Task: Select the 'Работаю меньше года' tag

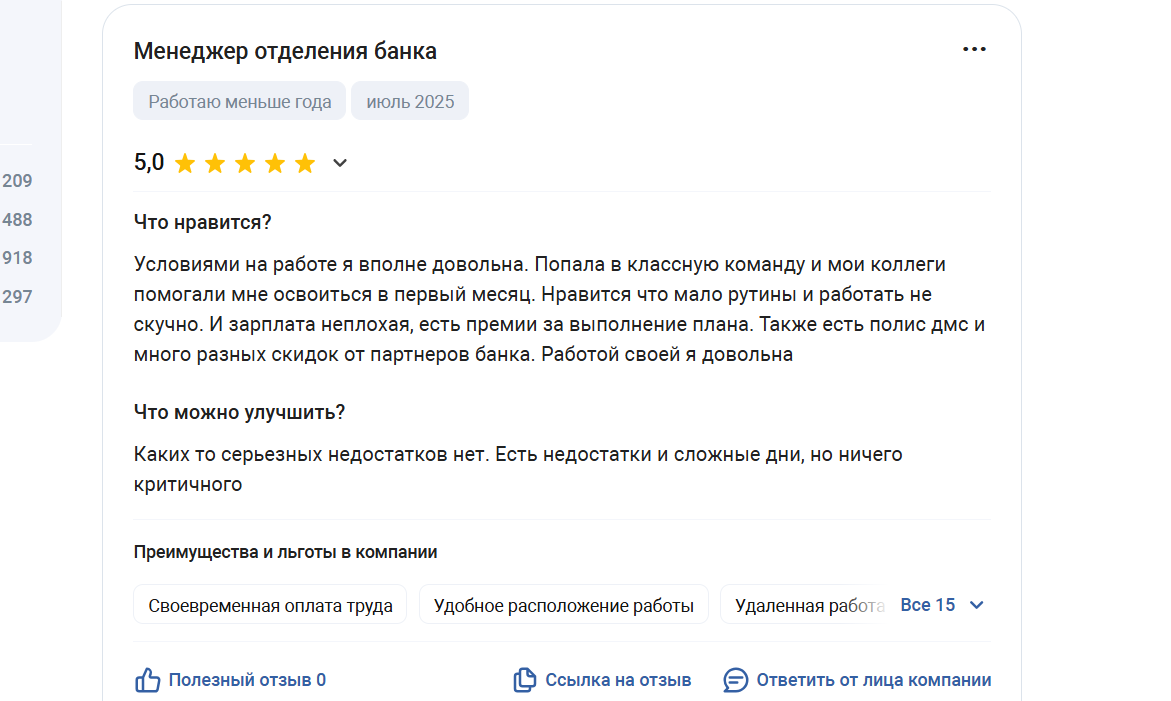Action: pos(239,101)
